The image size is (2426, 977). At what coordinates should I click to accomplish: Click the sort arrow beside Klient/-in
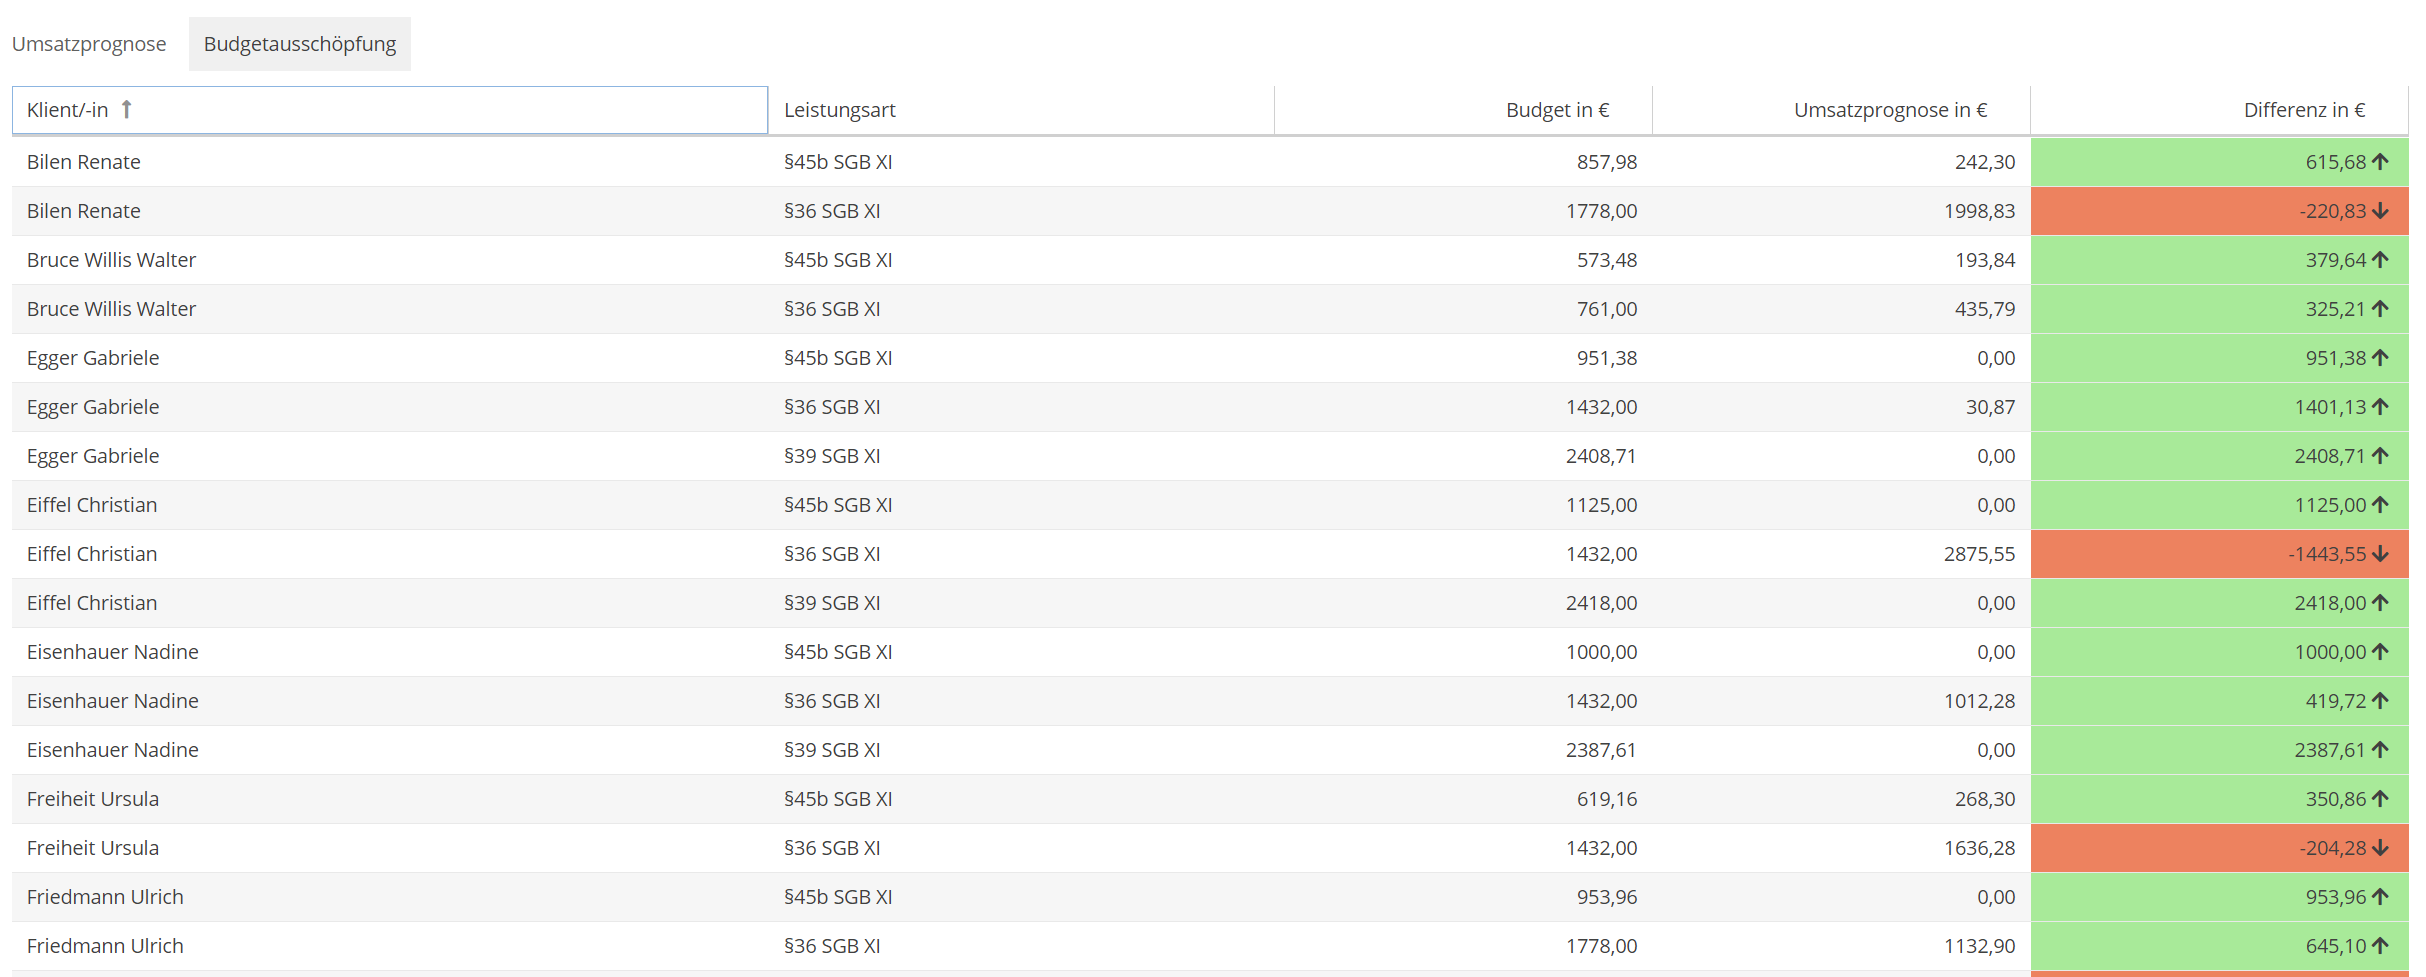tap(127, 109)
